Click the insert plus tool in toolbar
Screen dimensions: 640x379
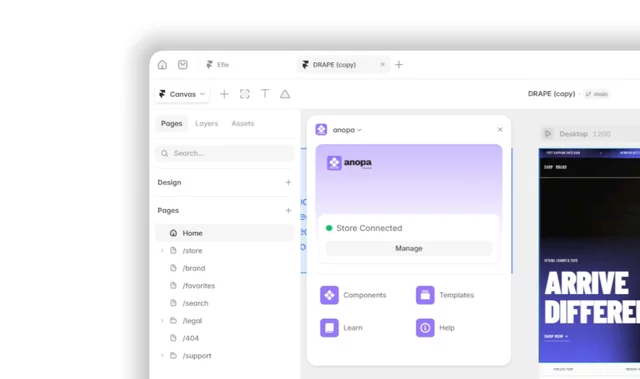coord(224,94)
